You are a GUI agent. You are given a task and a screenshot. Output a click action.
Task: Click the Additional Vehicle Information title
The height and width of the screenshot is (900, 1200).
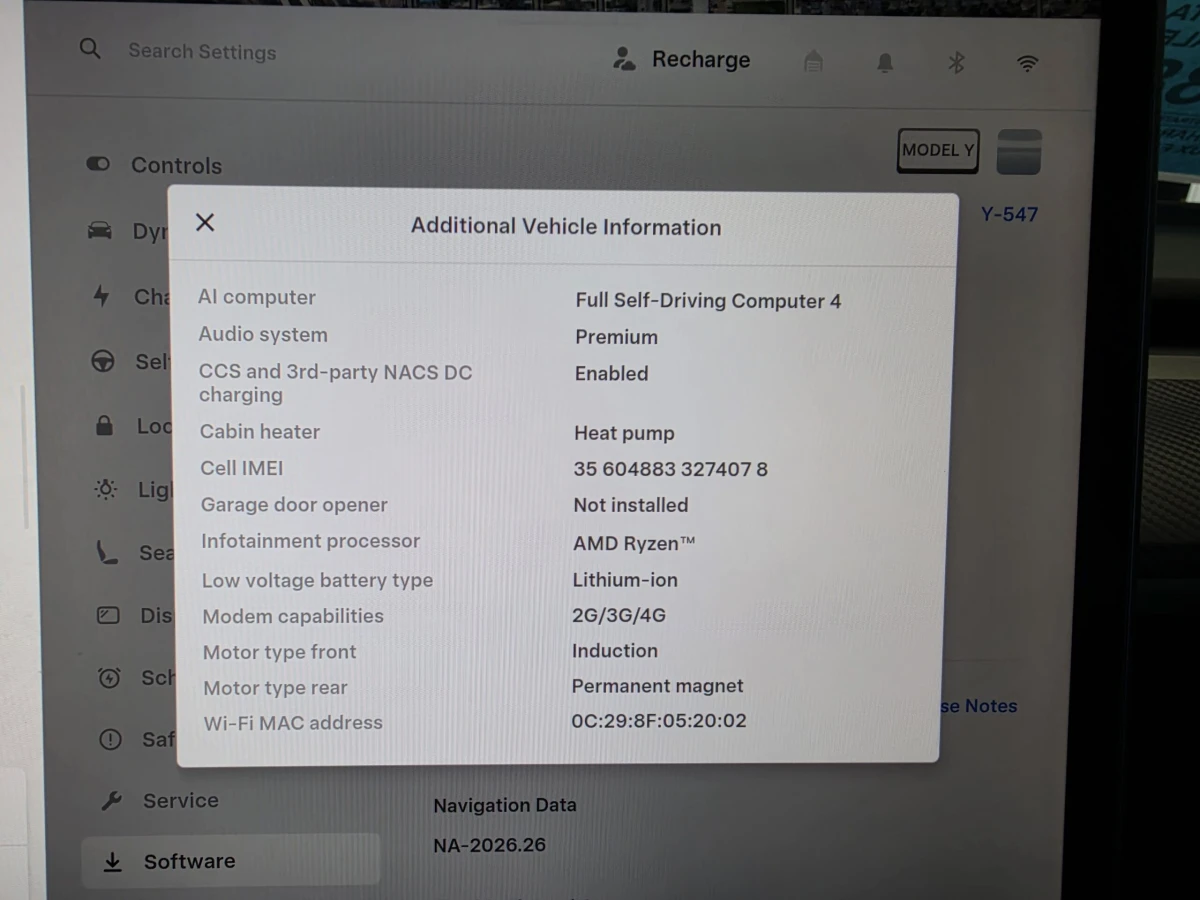click(566, 227)
